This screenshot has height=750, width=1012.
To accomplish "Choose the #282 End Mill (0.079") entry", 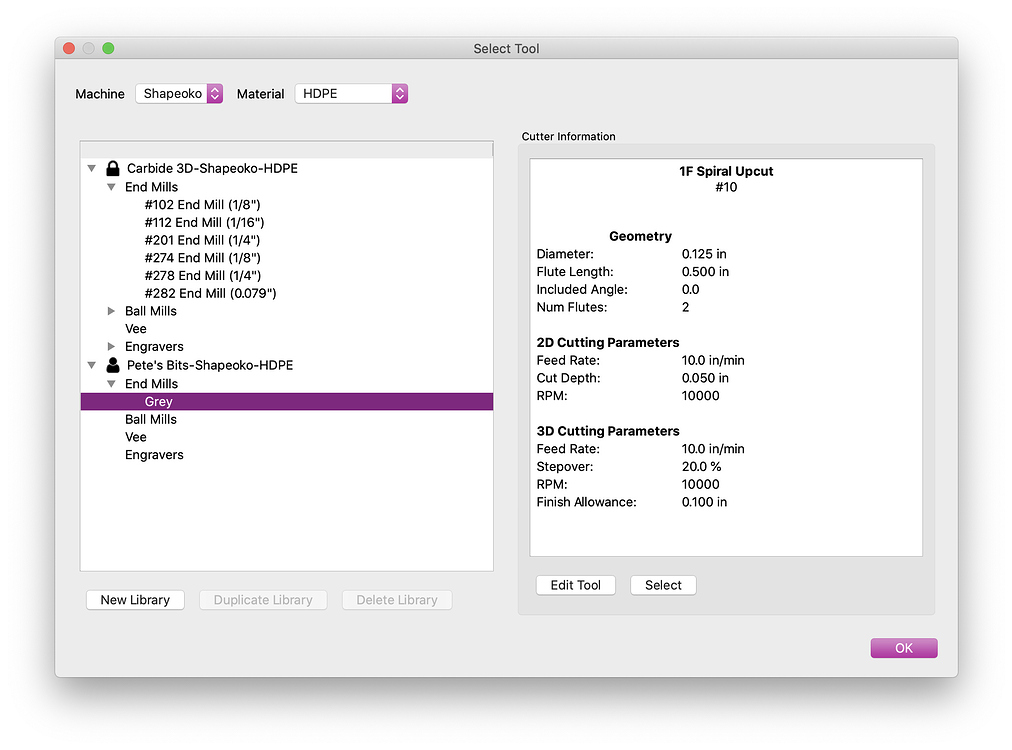I will click(210, 293).
